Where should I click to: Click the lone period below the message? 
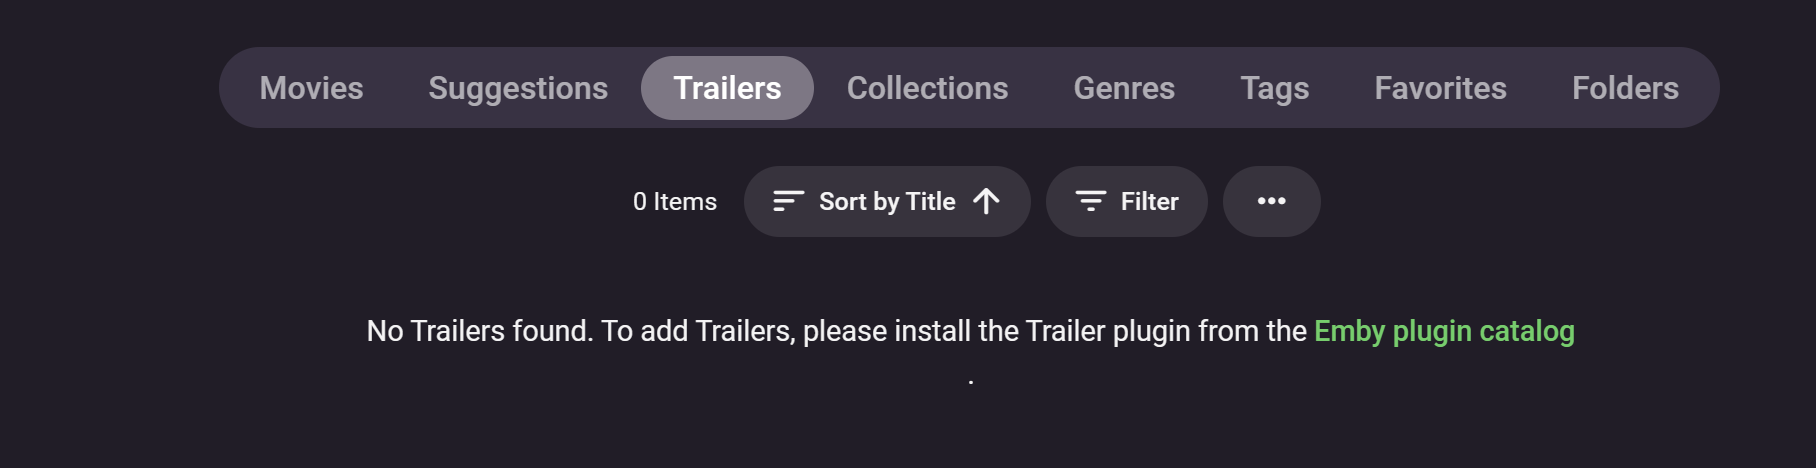point(971,381)
